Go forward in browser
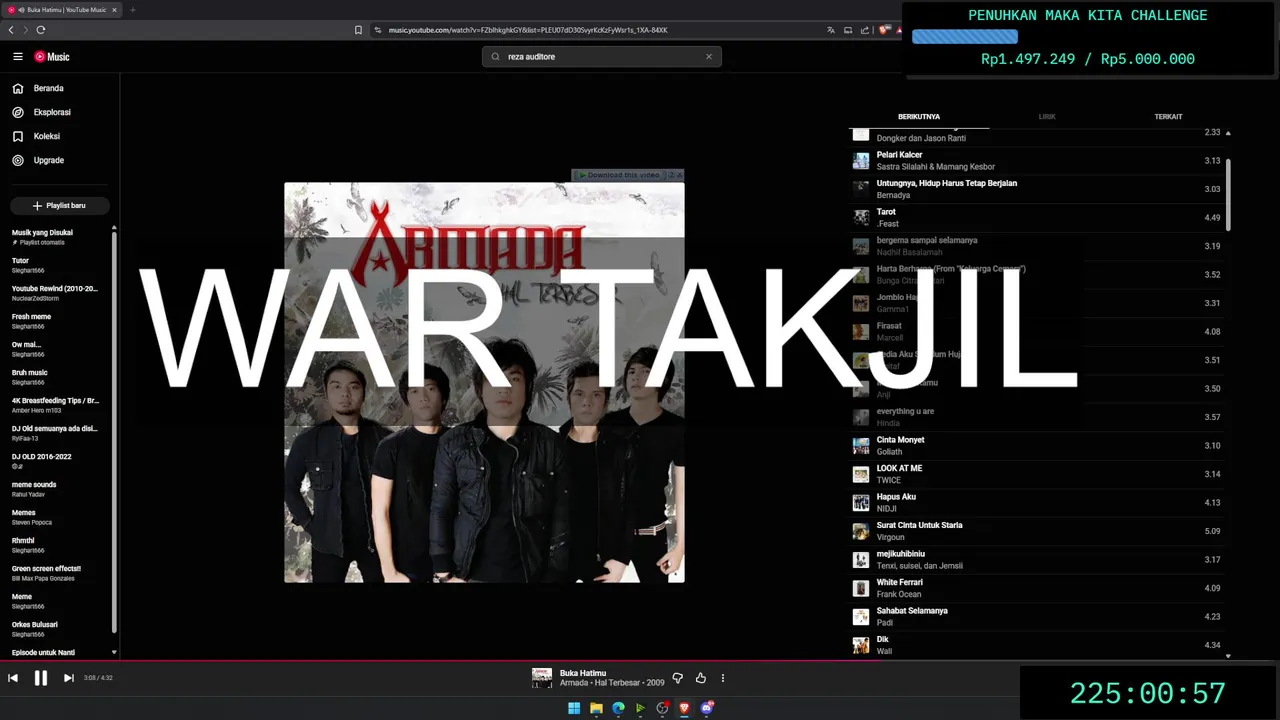The width and height of the screenshot is (1280, 720). point(25,30)
